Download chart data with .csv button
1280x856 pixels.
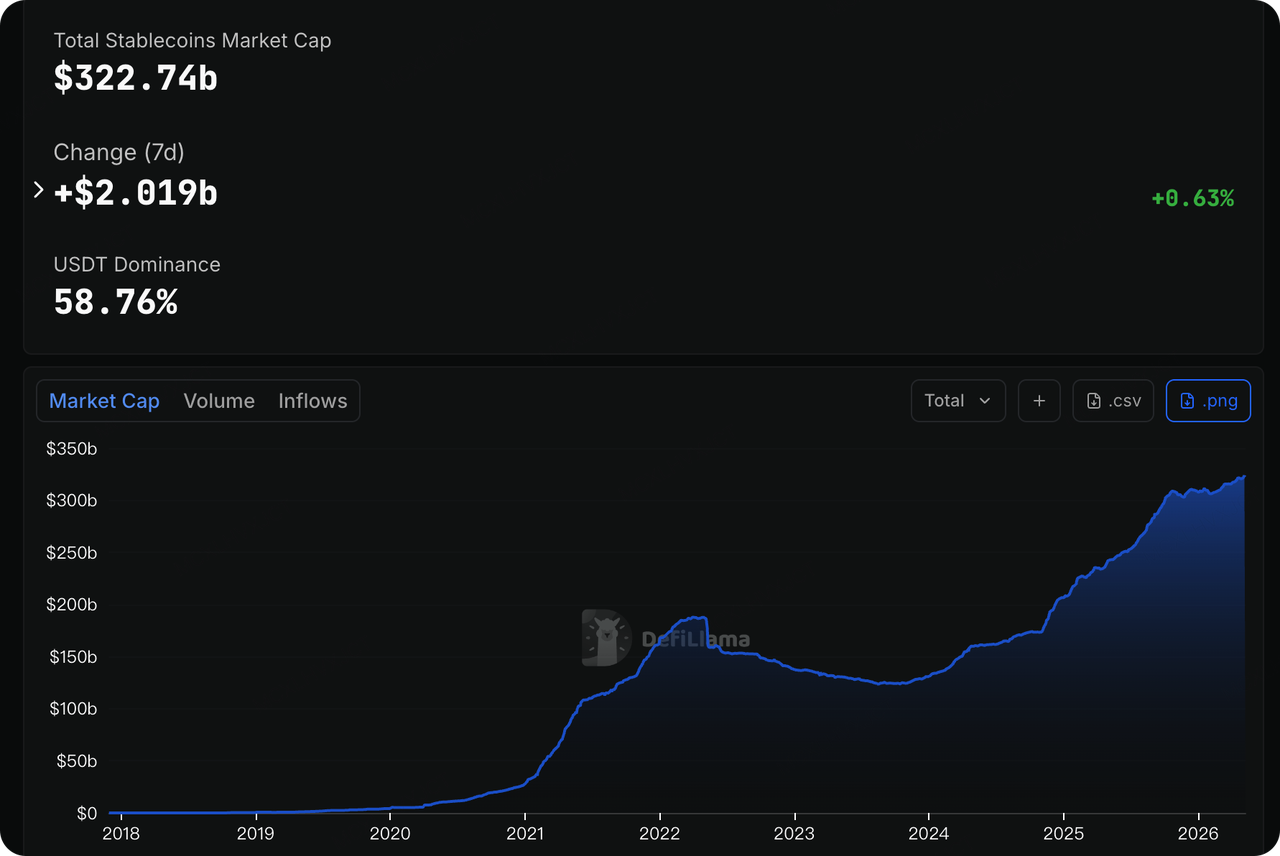(1113, 401)
